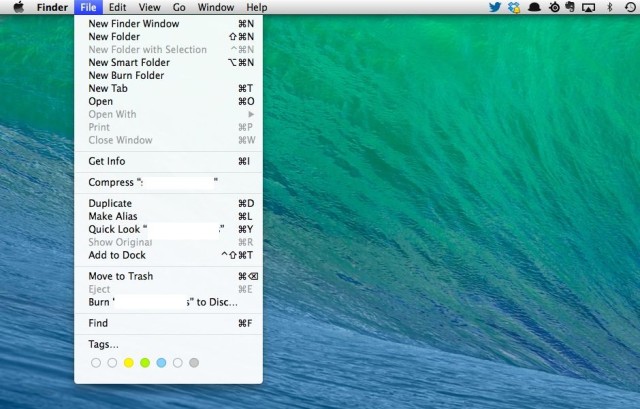Open the bowler hat menu bar app

(x=534, y=7)
